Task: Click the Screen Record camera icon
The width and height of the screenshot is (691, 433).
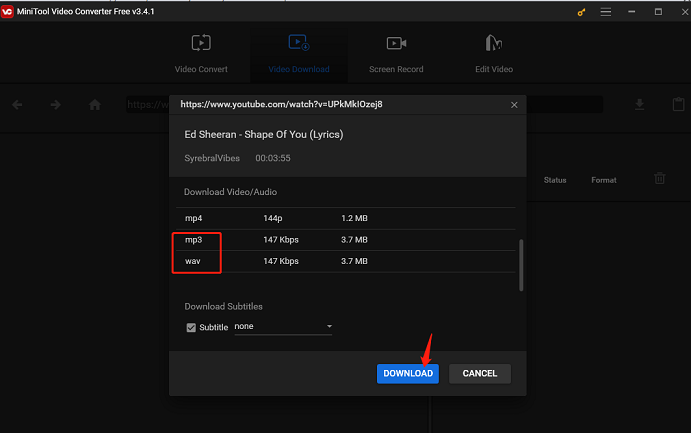Action: [x=396, y=44]
